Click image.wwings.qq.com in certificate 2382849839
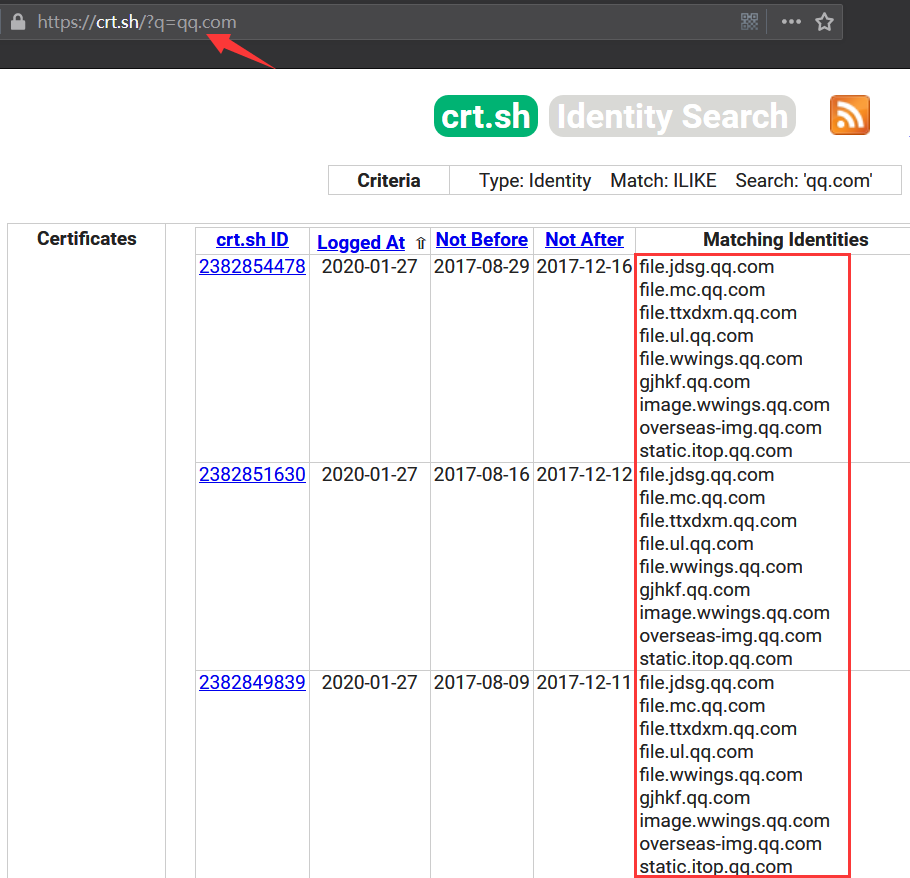Screen dimensions: 910x878 point(735,821)
